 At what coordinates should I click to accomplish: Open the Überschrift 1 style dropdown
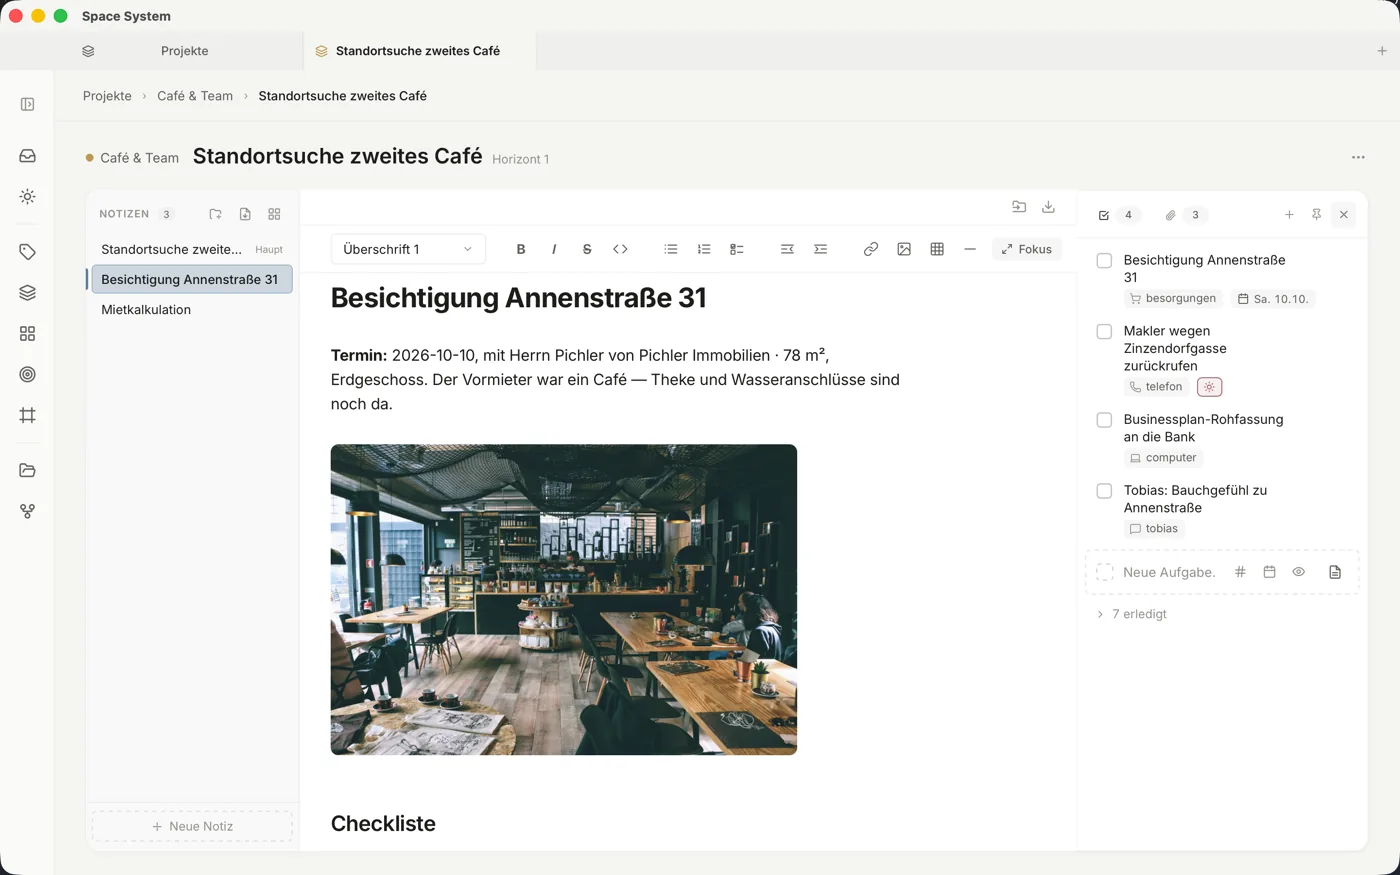pos(408,249)
